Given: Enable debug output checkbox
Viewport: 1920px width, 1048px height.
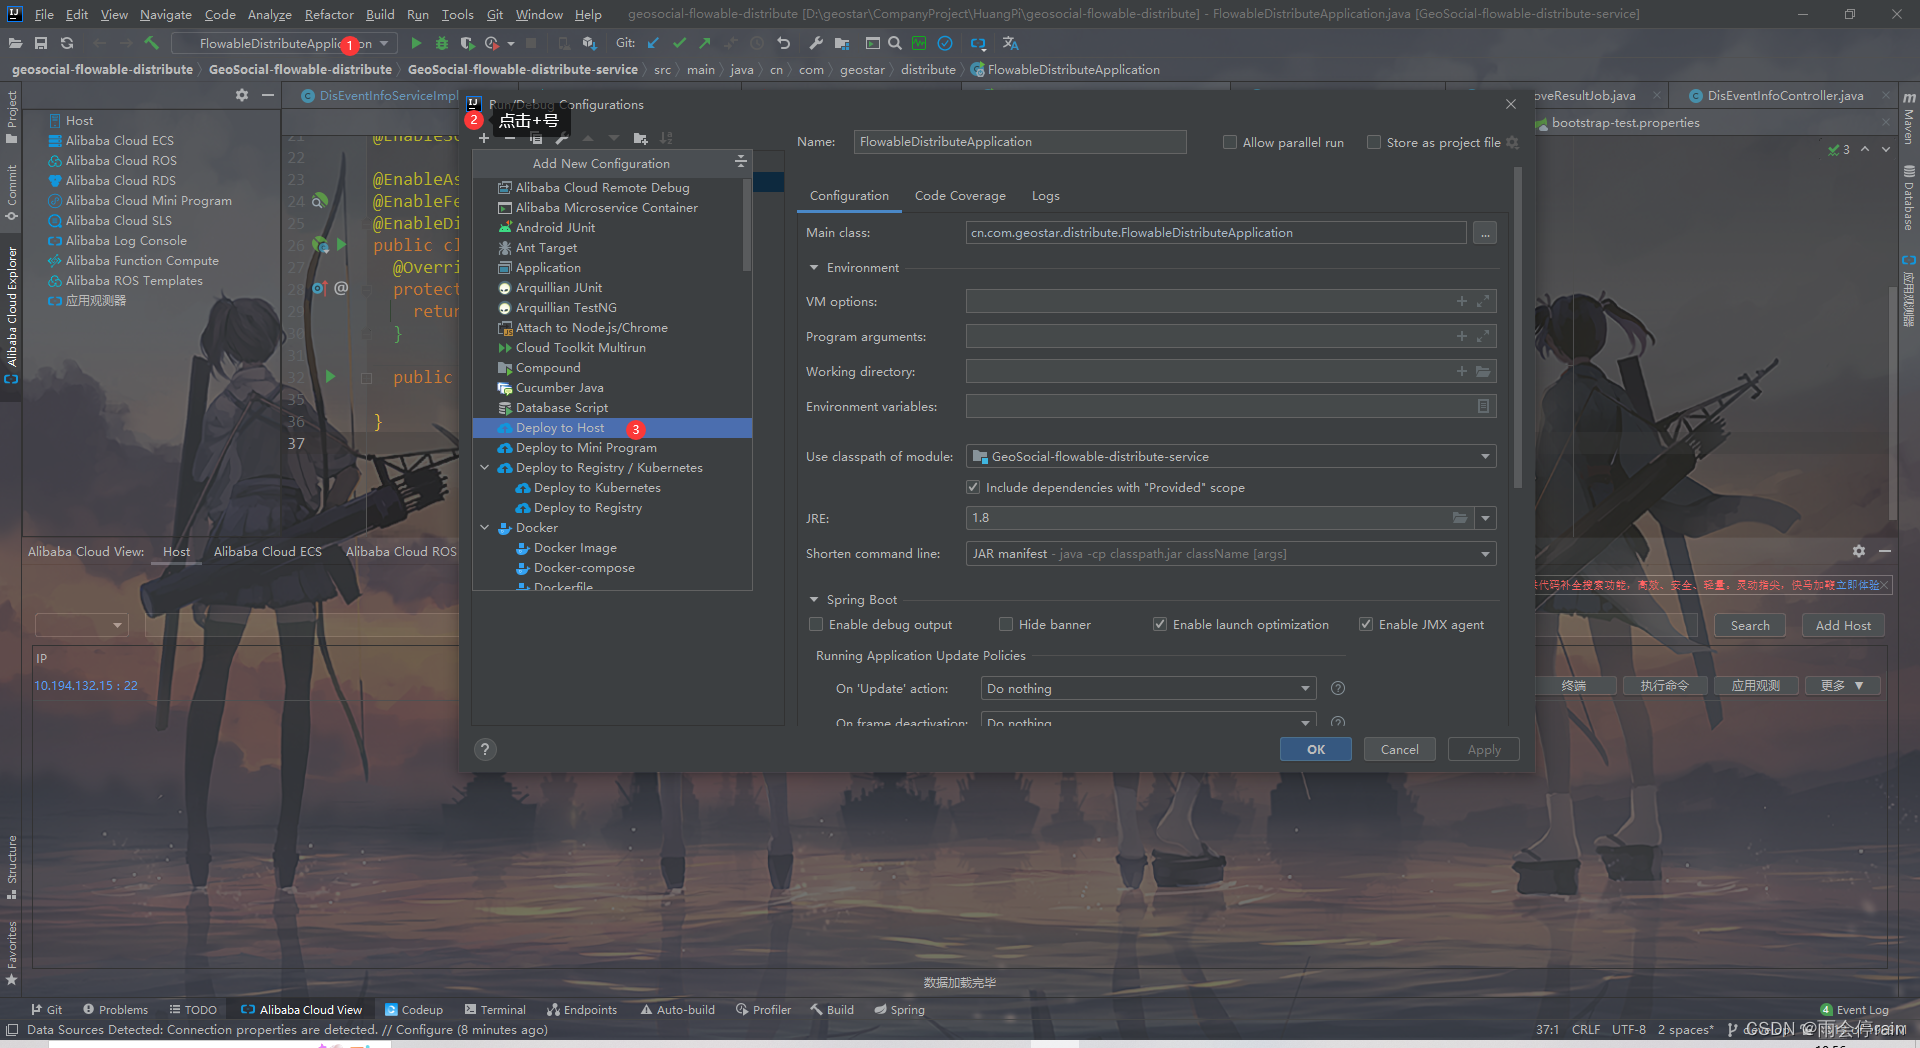Looking at the screenshot, I should coord(816,624).
